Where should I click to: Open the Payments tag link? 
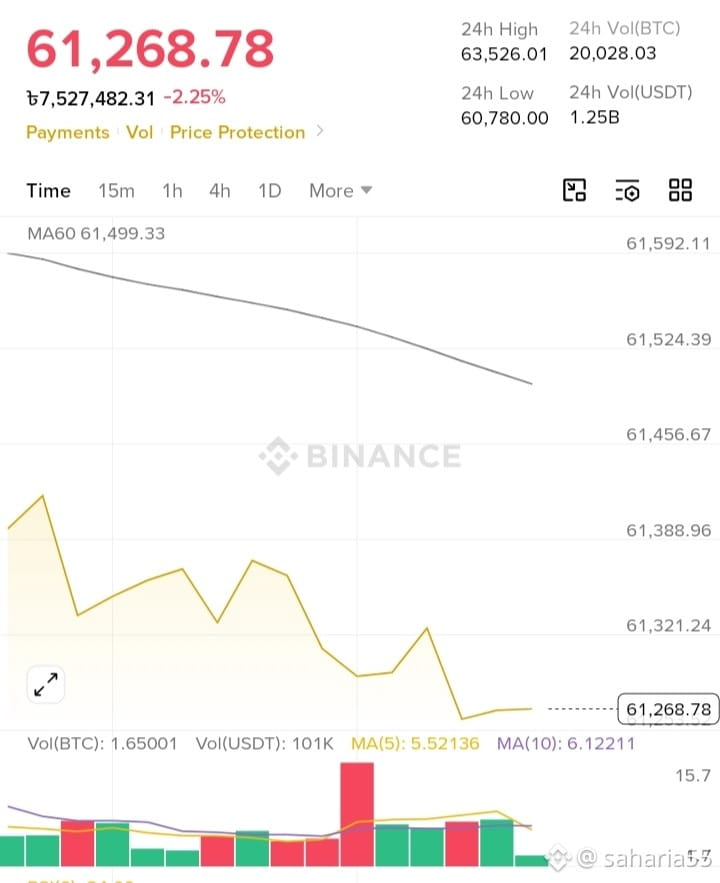68,132
